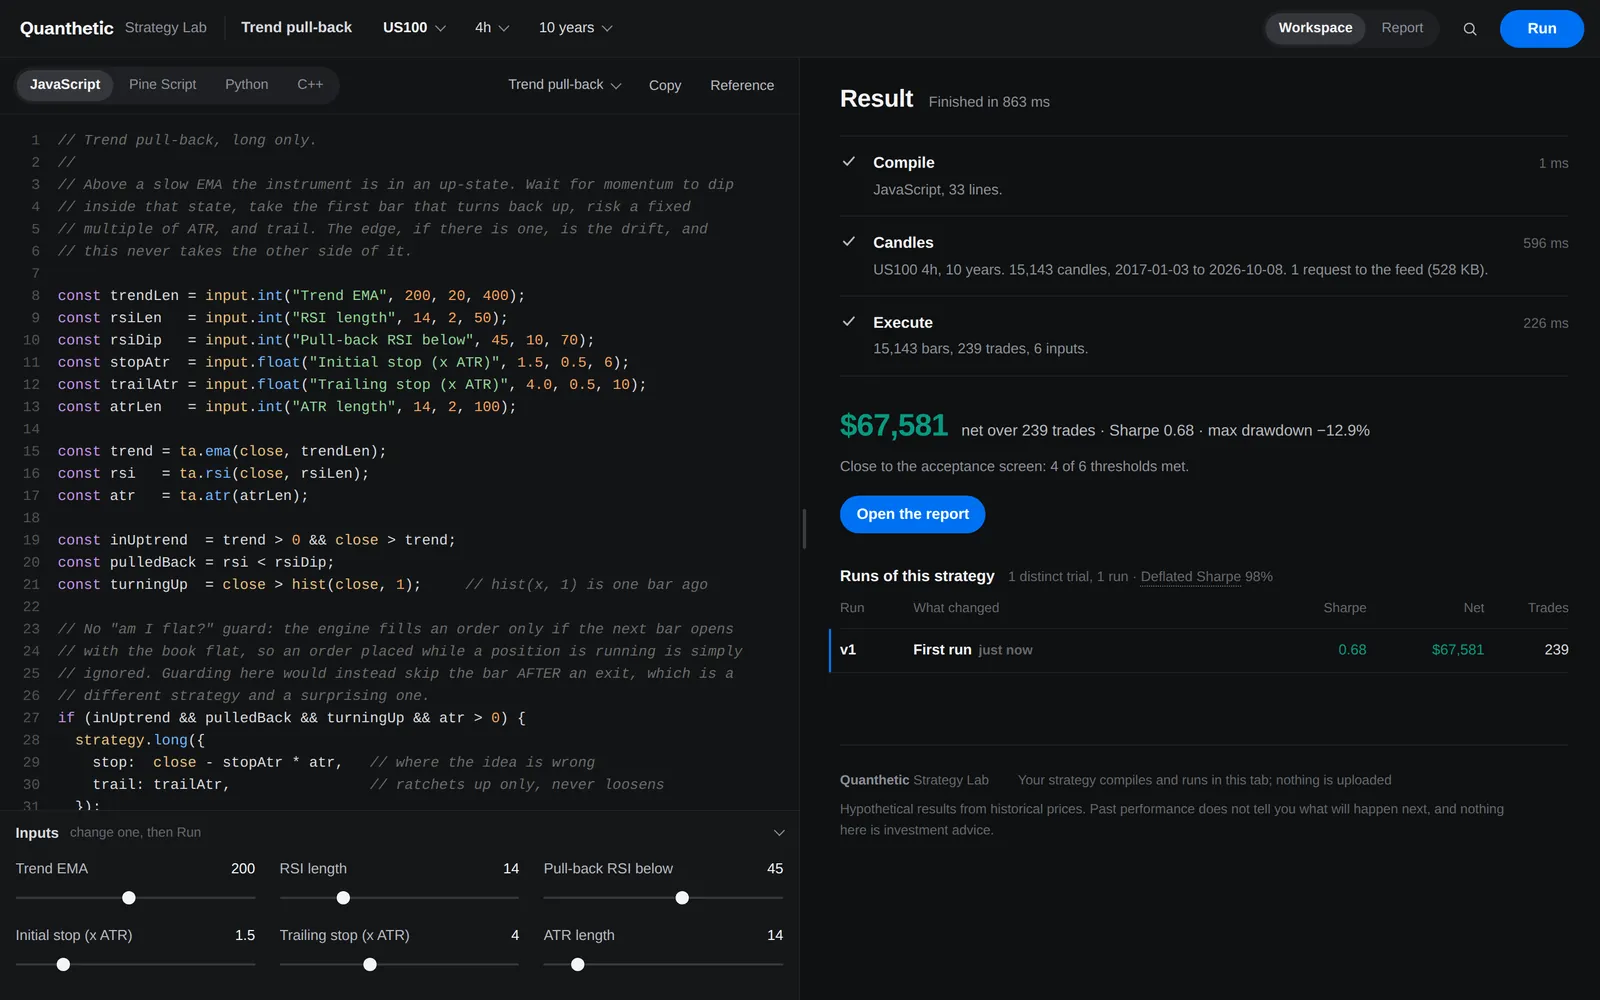Click the Execute step checkmark icon
This screenshot has width=1600, height=1000.
pos(849,321)
